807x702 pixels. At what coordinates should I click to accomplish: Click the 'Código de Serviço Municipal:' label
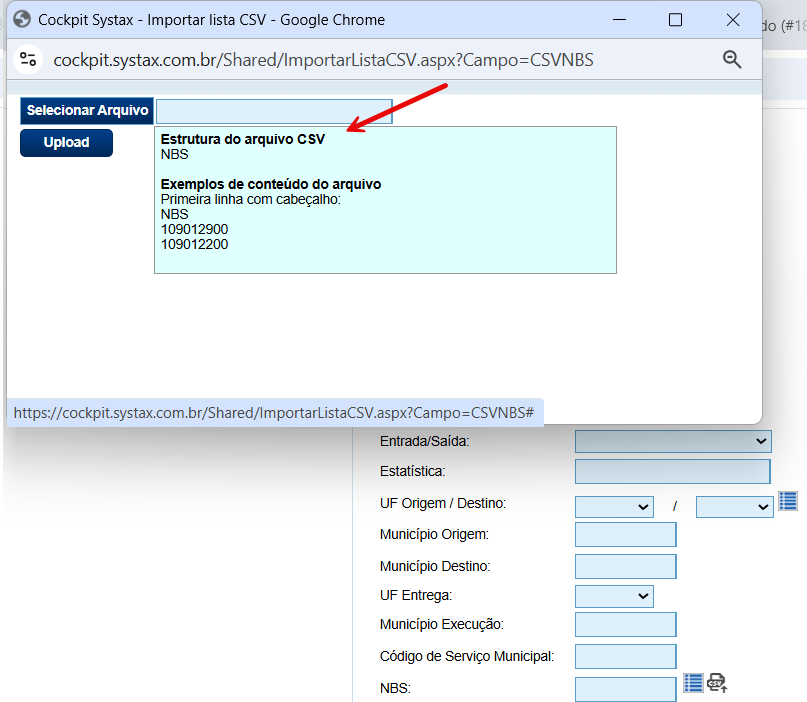point(467,656)
